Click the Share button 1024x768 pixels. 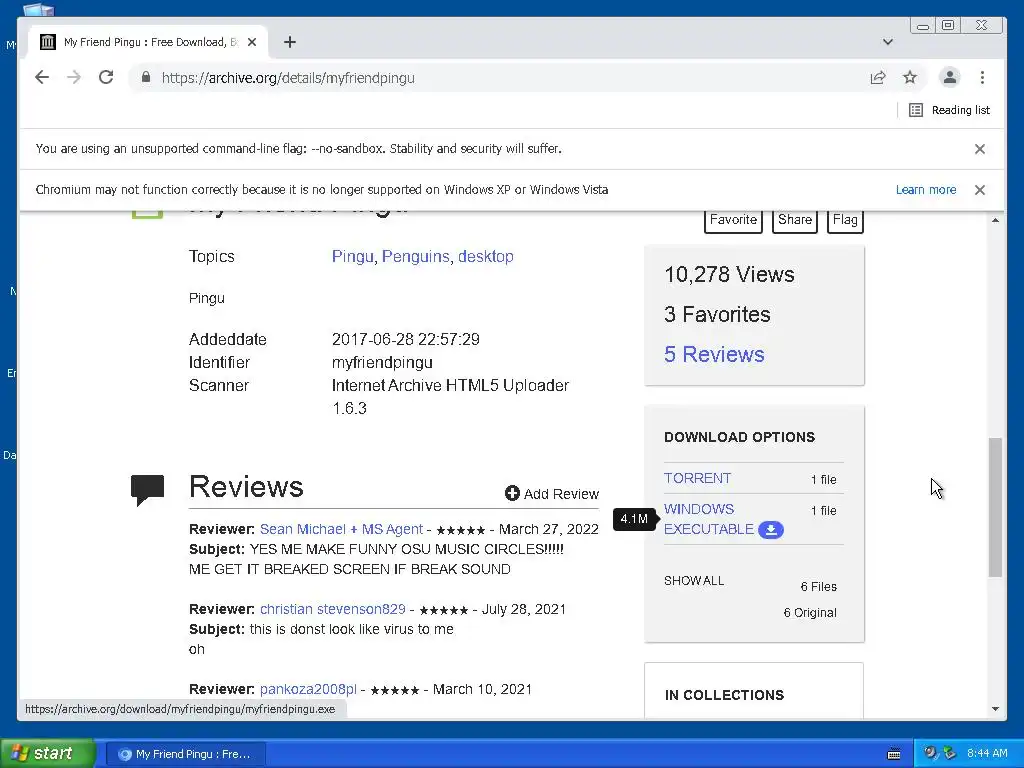click(794, 219)
